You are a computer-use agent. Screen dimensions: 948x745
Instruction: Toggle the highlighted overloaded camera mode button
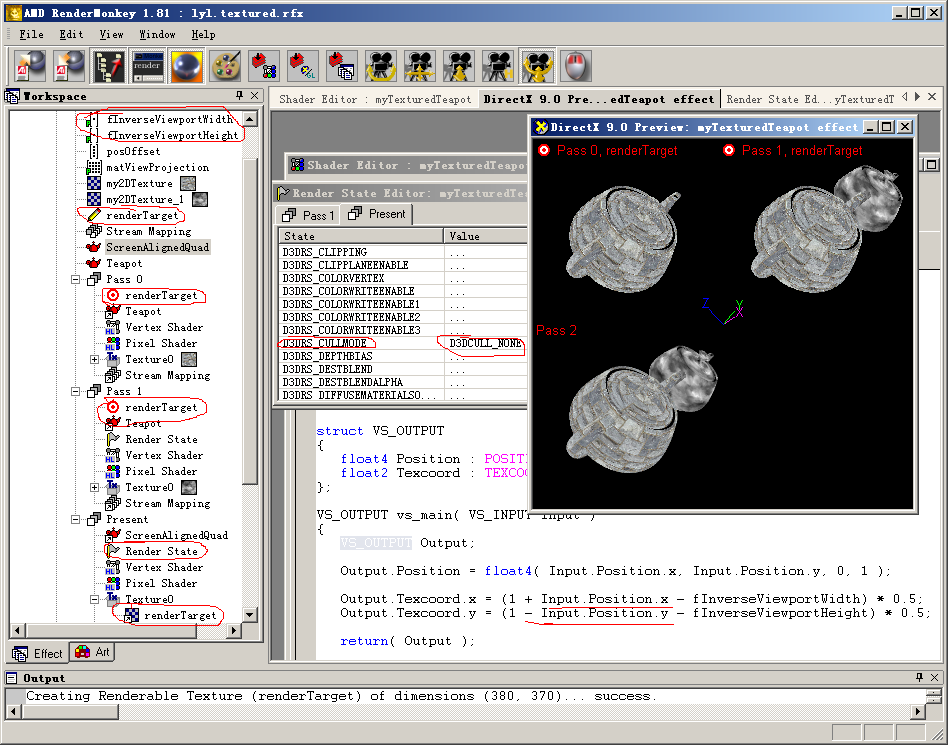pyautogui.click(x=537, y=66)
